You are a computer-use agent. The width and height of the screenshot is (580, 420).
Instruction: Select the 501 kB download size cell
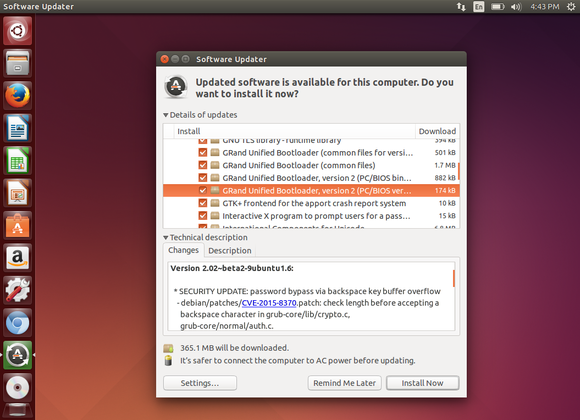pos(445,153)
